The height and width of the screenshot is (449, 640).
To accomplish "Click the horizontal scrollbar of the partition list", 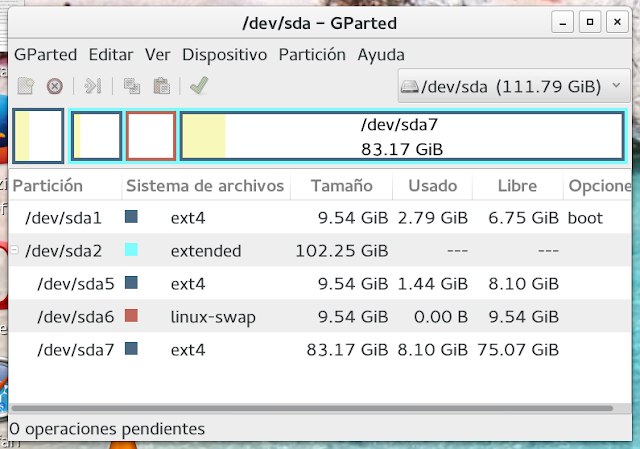I will tap(312, 408).
